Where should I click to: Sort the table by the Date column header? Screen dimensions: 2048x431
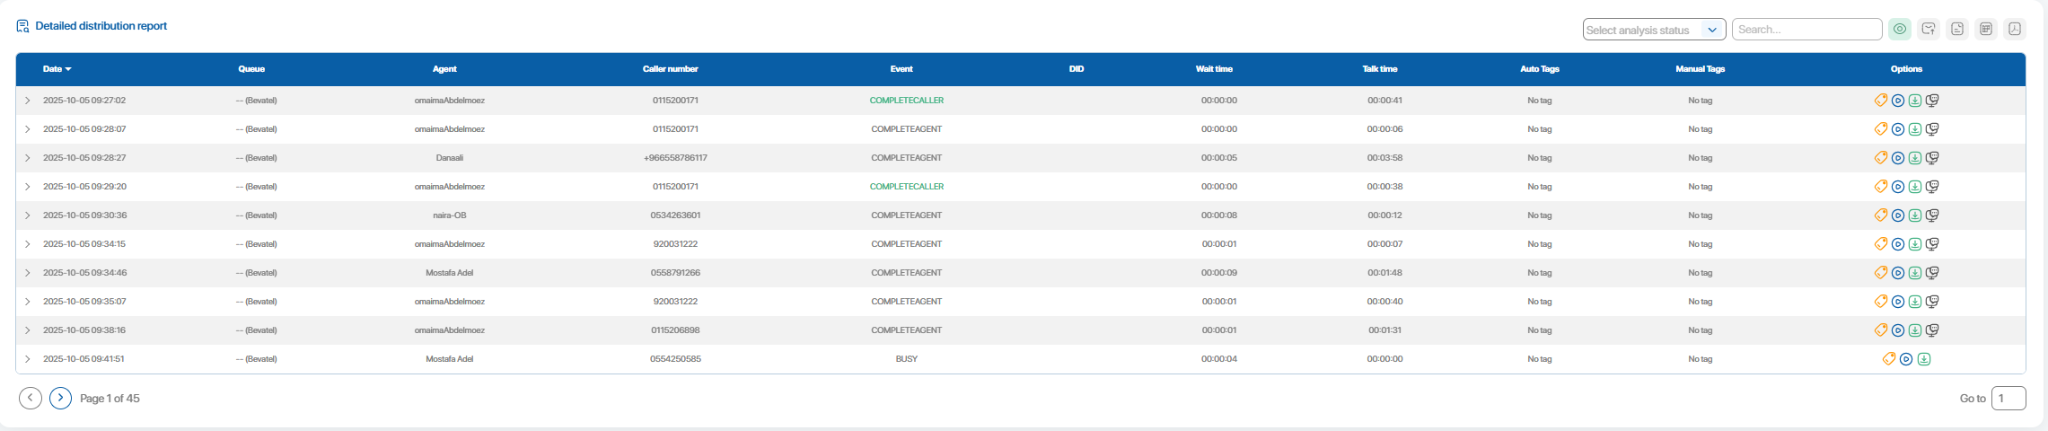[56, 69]
